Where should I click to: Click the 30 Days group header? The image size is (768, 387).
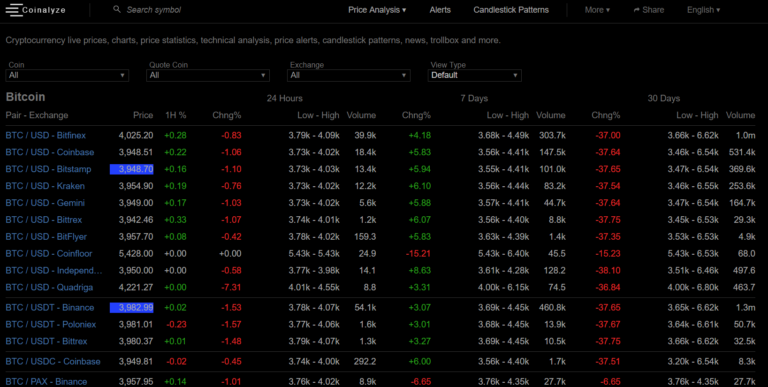pos(664,98)
